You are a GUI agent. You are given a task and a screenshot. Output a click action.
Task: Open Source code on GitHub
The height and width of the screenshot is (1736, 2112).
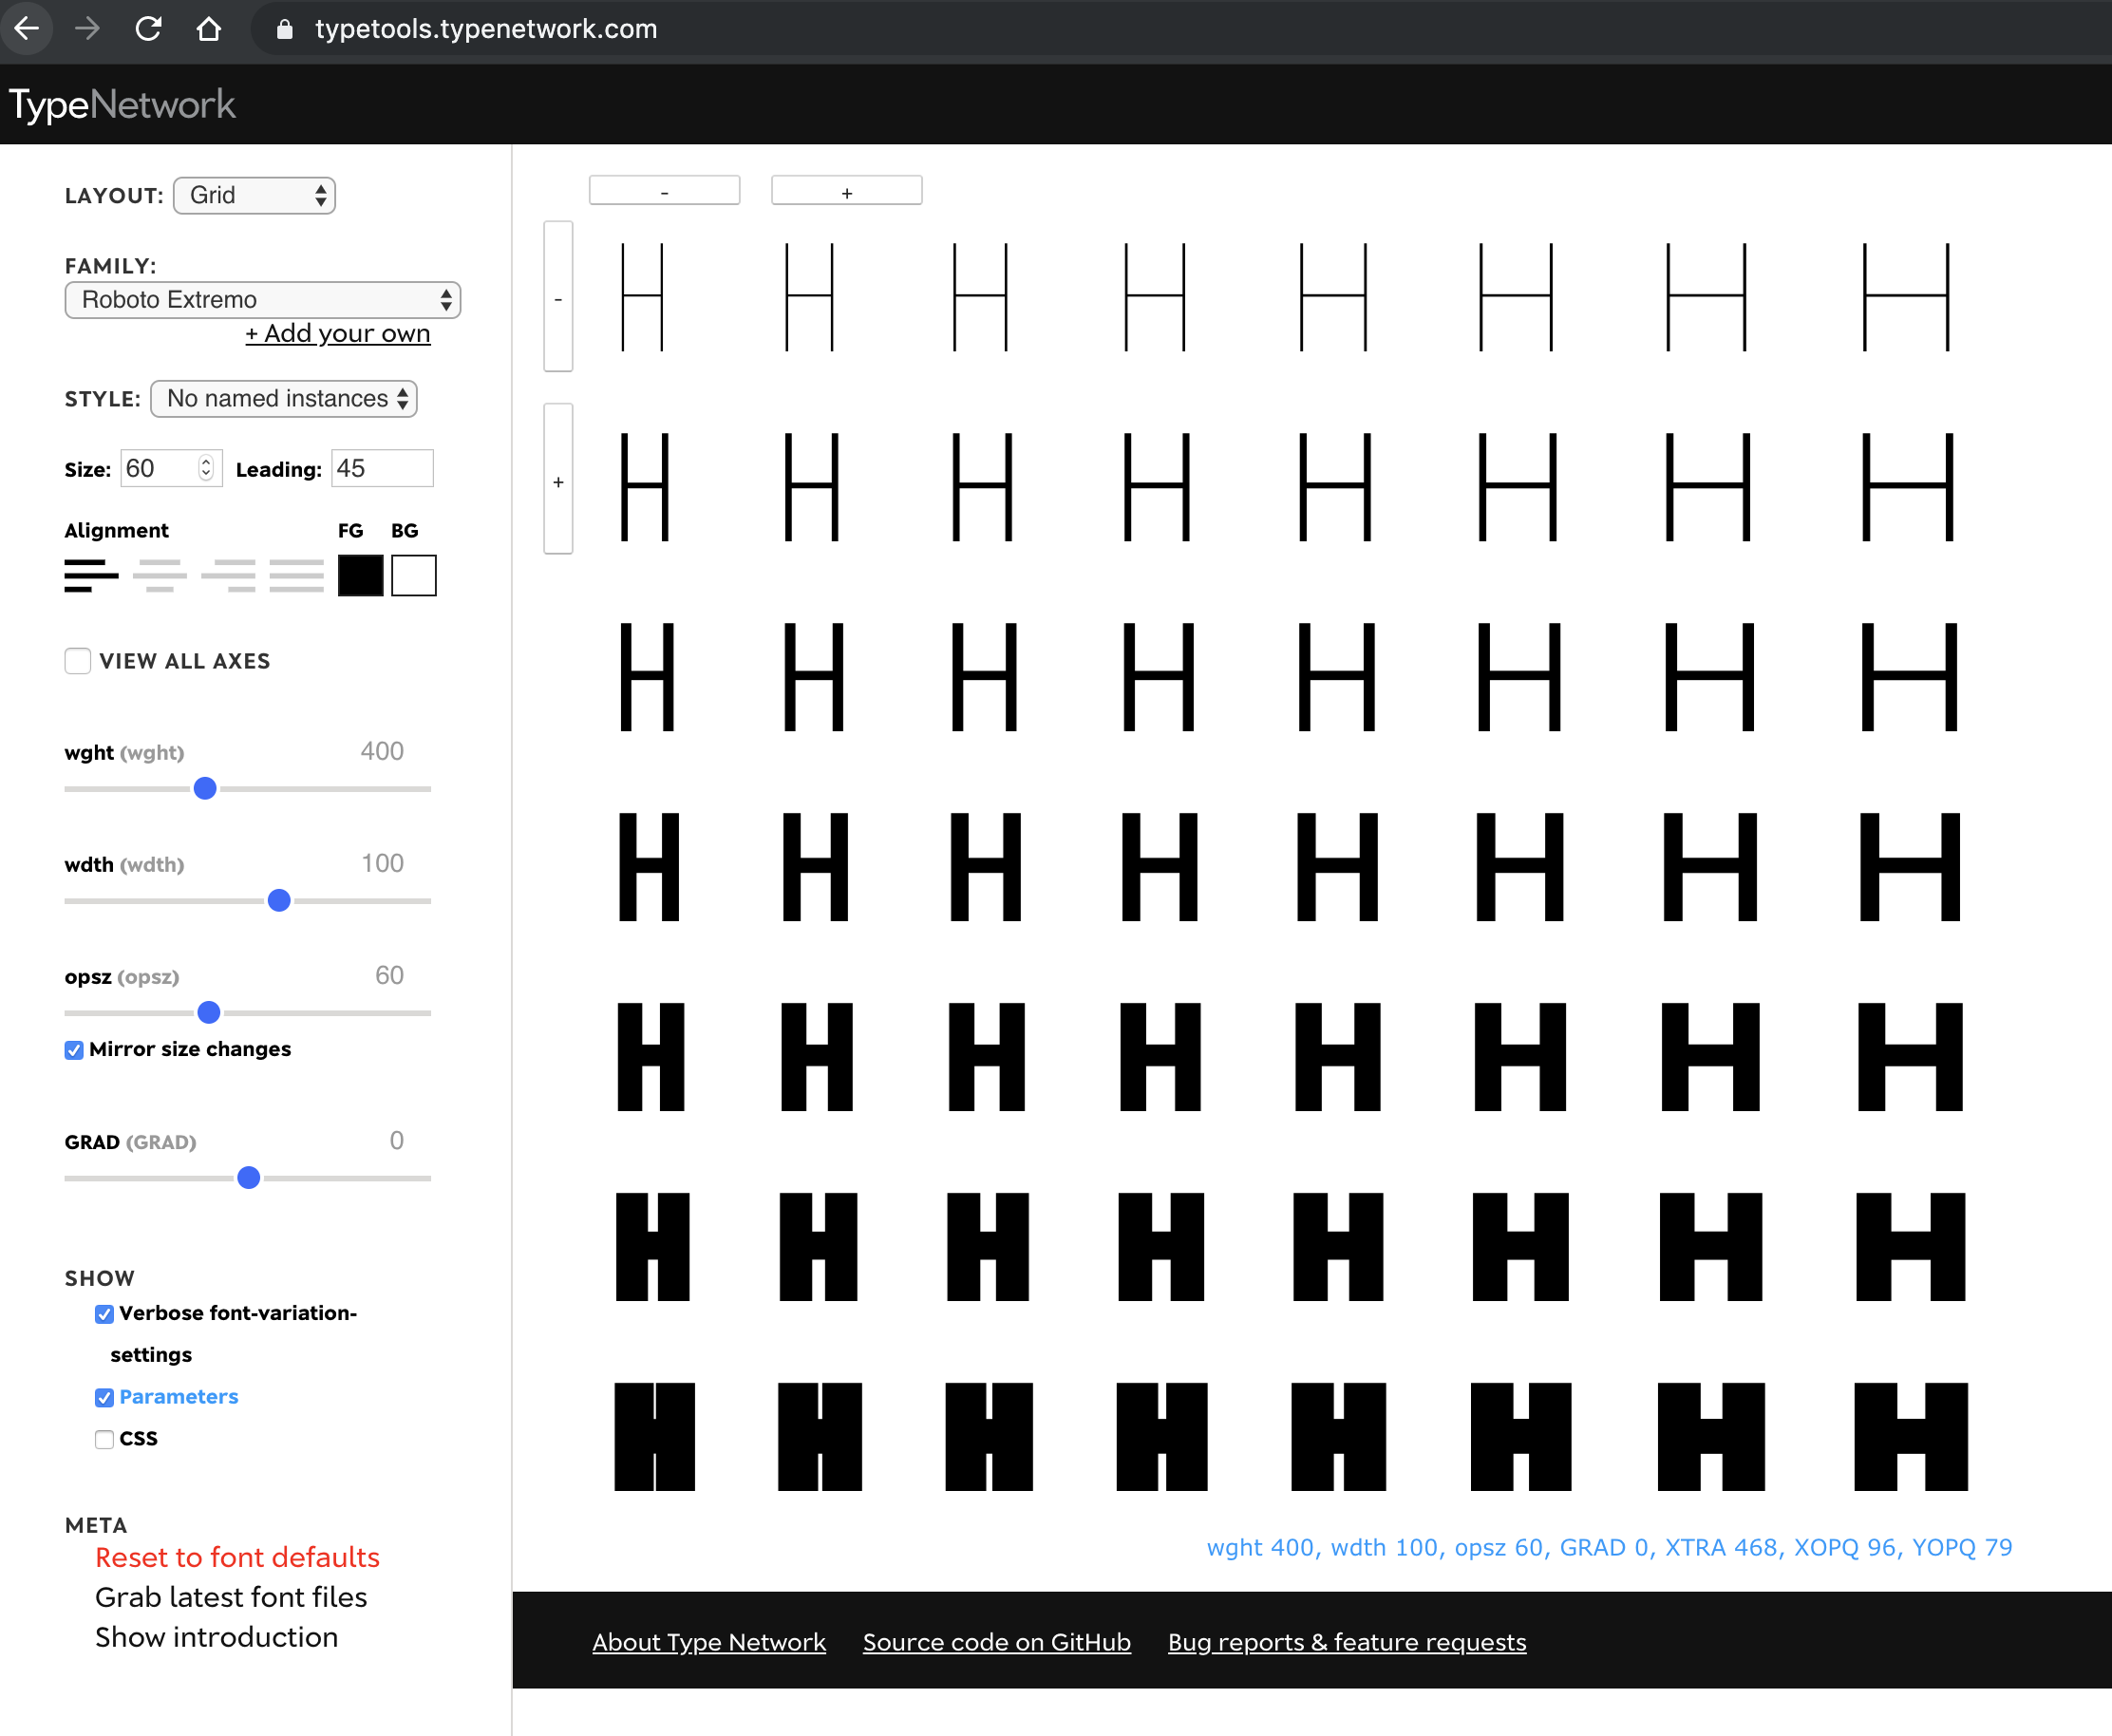[996, 1641]
